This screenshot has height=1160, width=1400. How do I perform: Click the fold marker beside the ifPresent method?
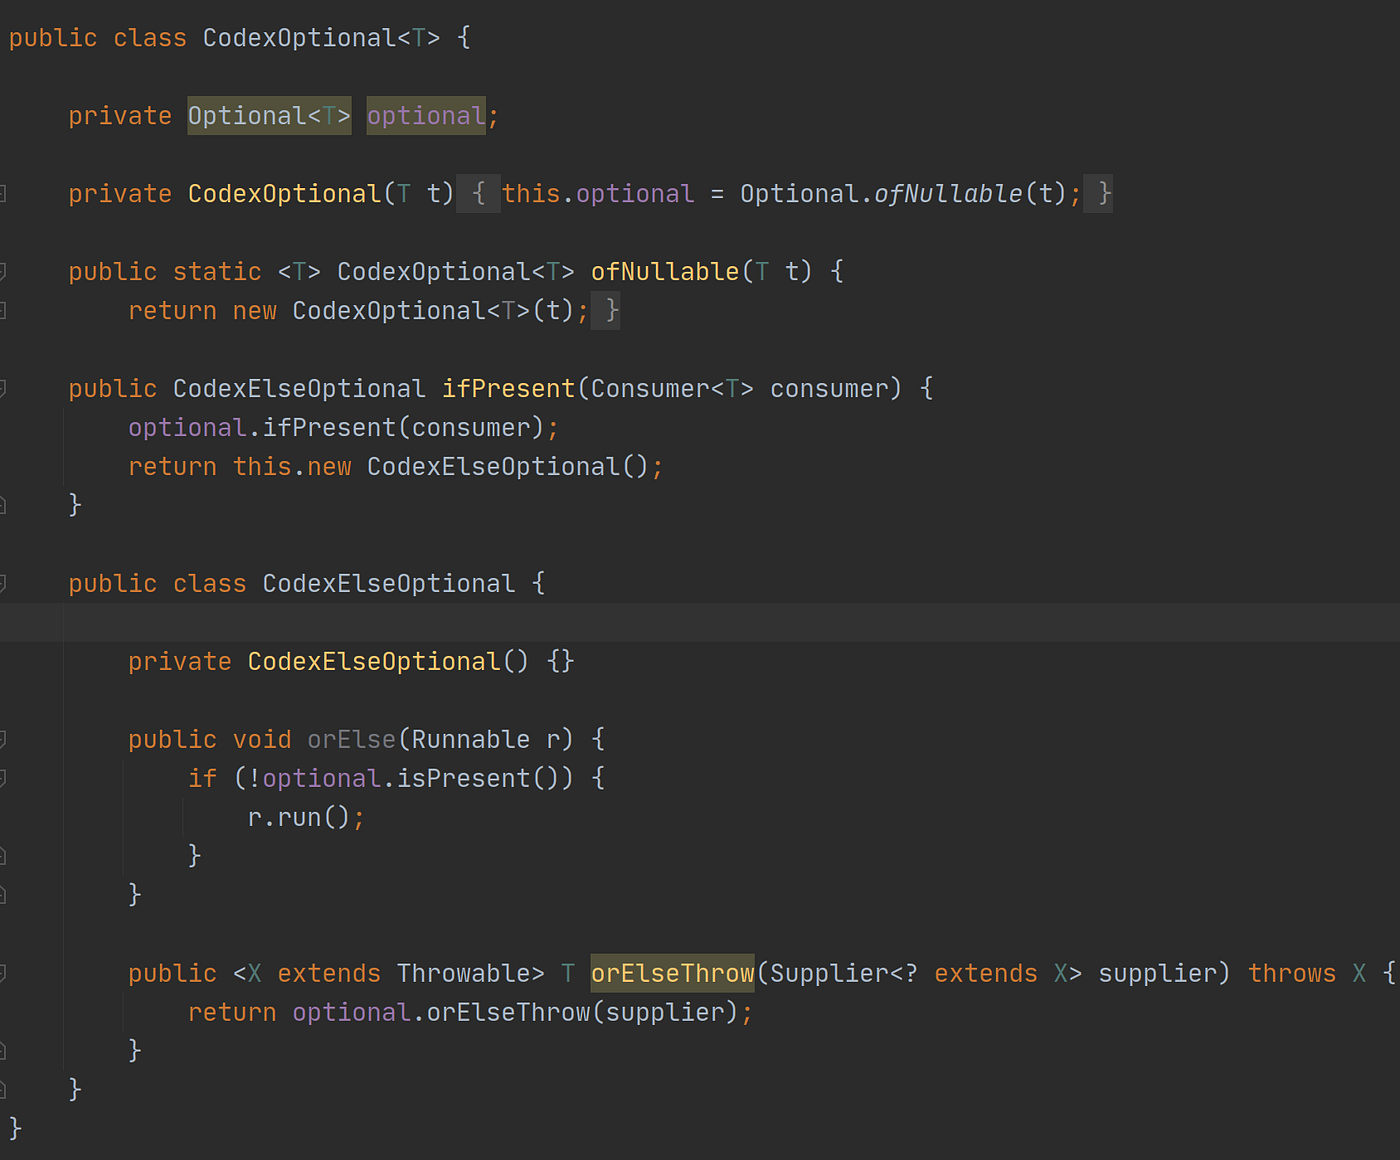point(5,388)
